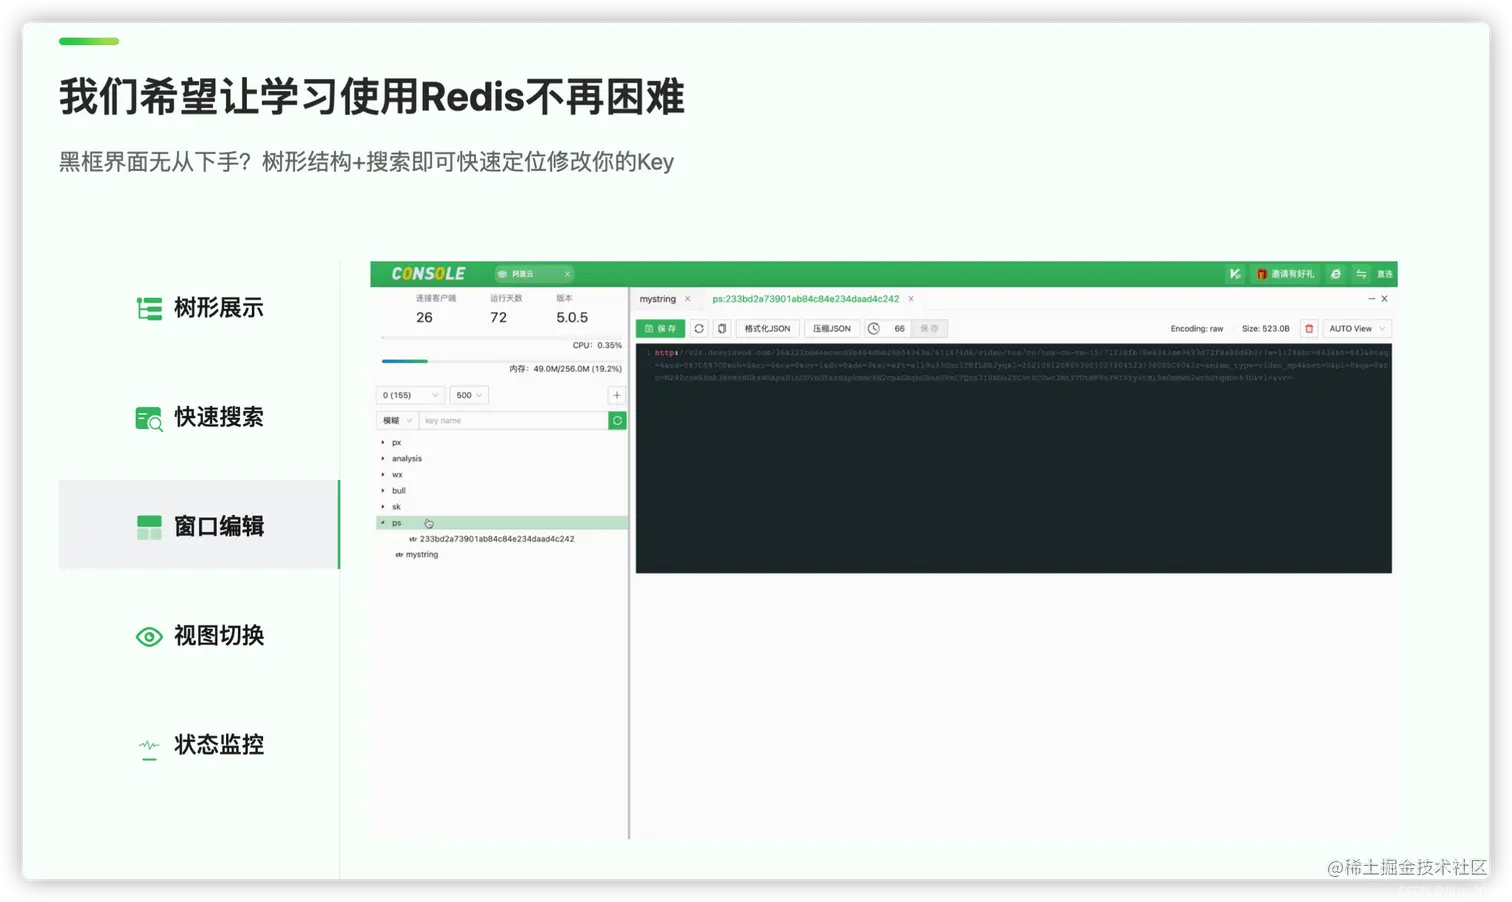Image resolution: width=1512 pixels, height=902 pixels.
Task: Click the tree list icon beside 树形展示
Action: 149,309
